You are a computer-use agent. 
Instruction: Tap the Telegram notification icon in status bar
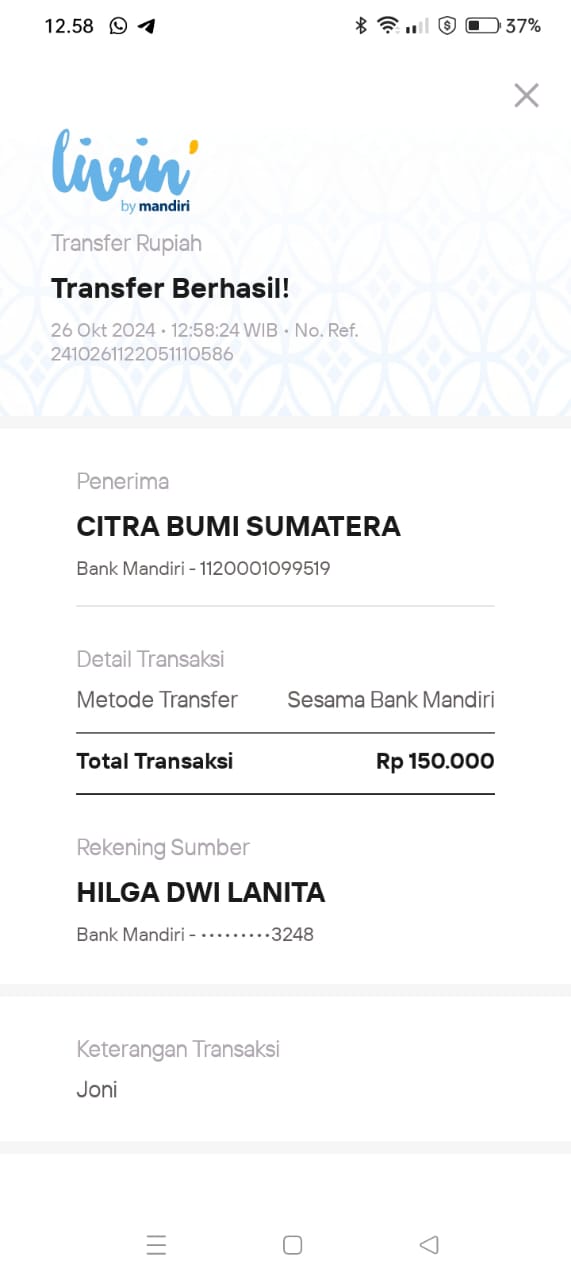click(146, 26)
